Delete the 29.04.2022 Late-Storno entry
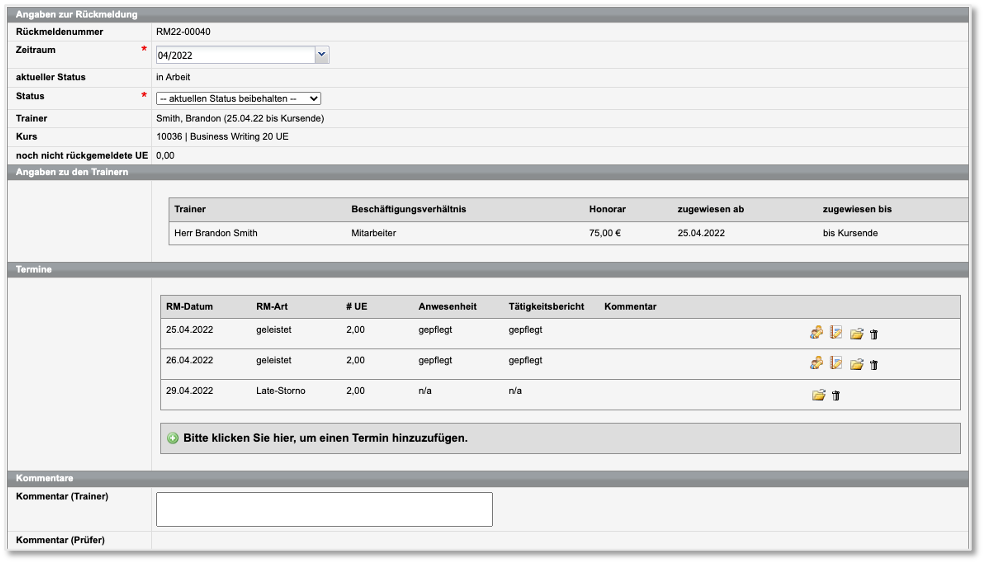 click(836, 396)
